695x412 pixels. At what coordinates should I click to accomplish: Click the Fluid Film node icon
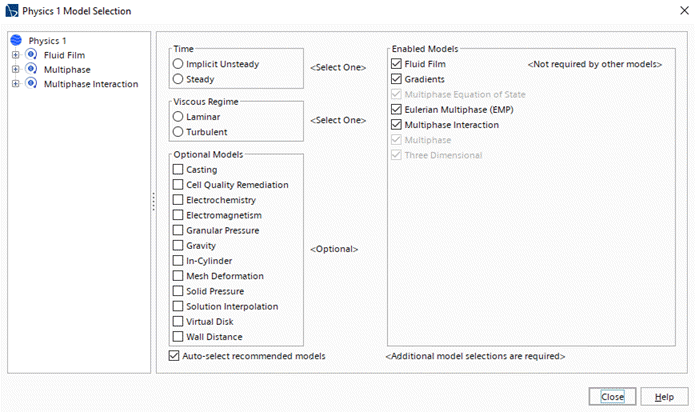coord(32,55)
